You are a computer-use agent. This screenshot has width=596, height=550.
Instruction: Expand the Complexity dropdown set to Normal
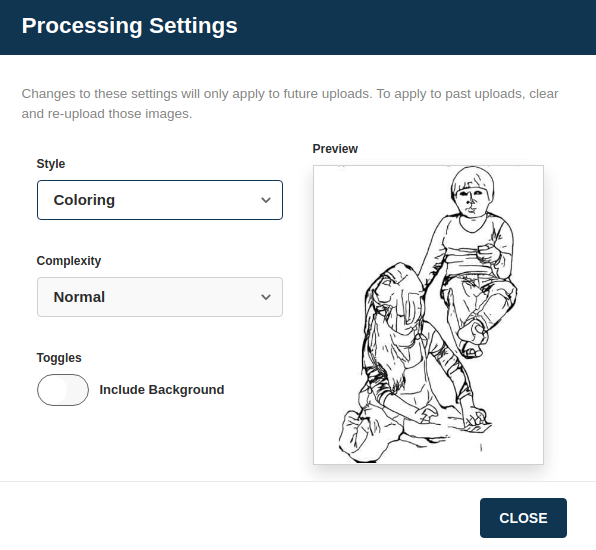(x=160, y=297)
